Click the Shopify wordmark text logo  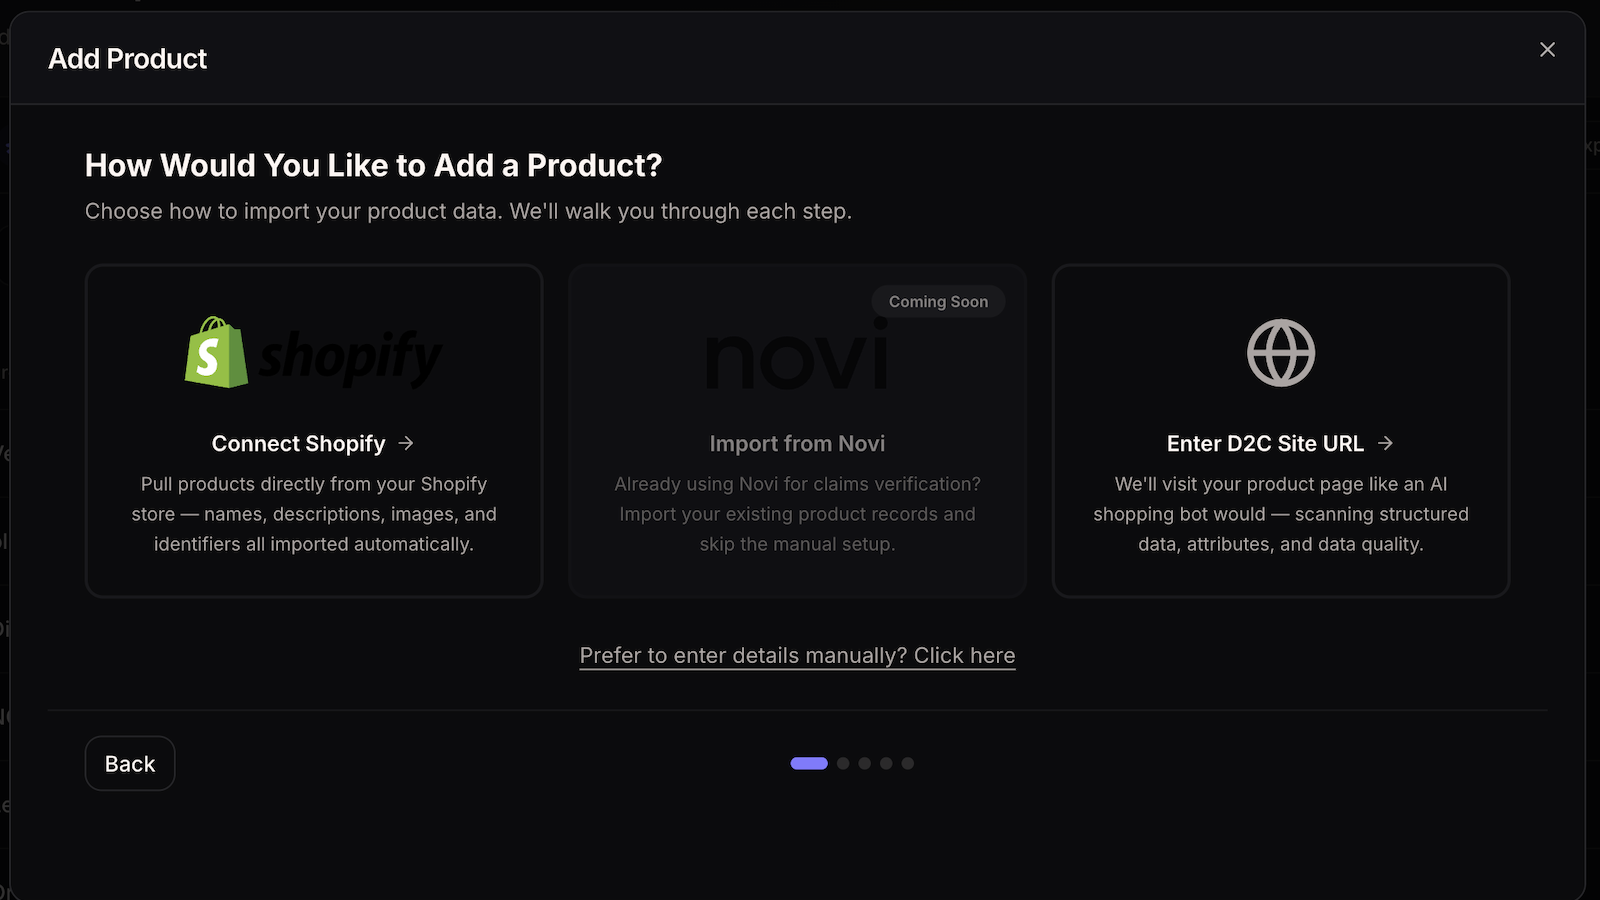coord(350,357)
